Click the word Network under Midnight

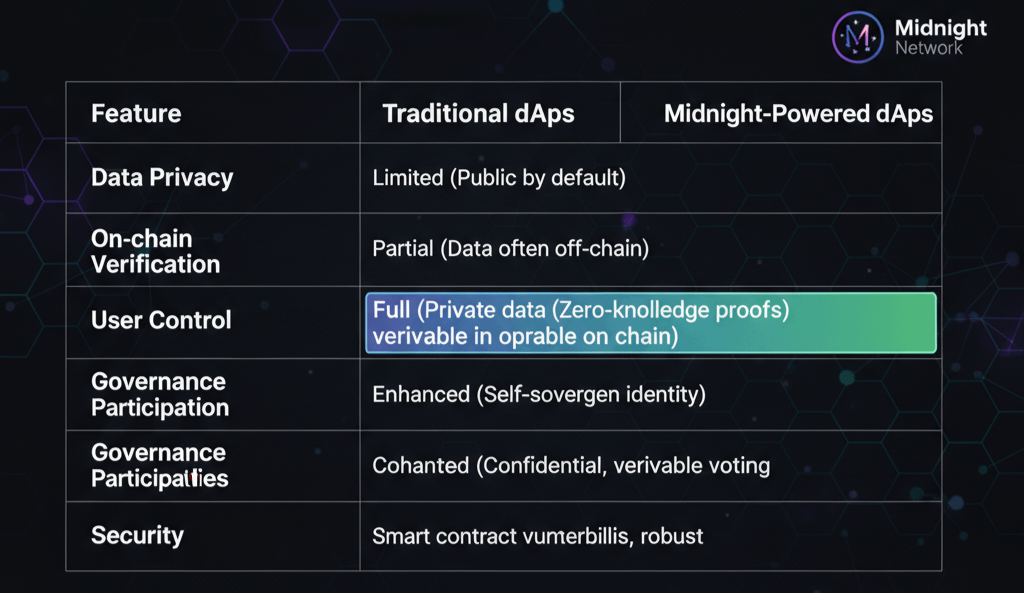(929, 48)
